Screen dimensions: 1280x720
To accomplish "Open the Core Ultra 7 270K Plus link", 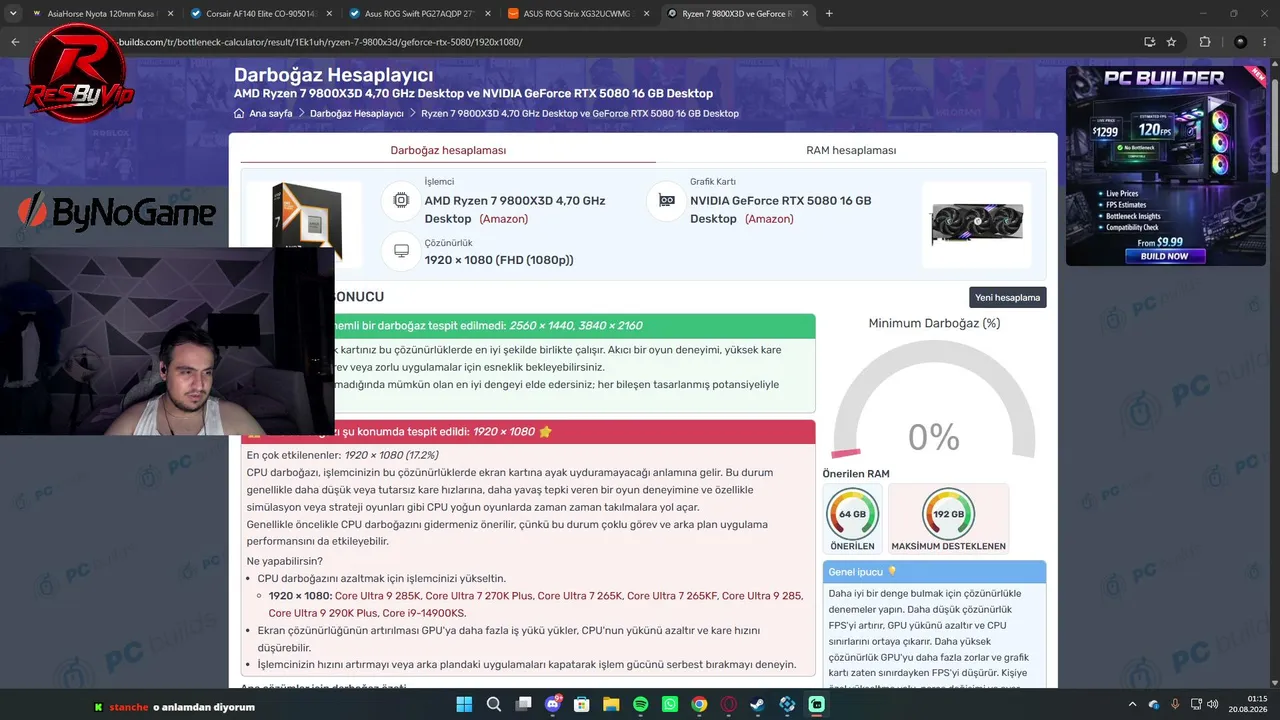I will 479,596.
